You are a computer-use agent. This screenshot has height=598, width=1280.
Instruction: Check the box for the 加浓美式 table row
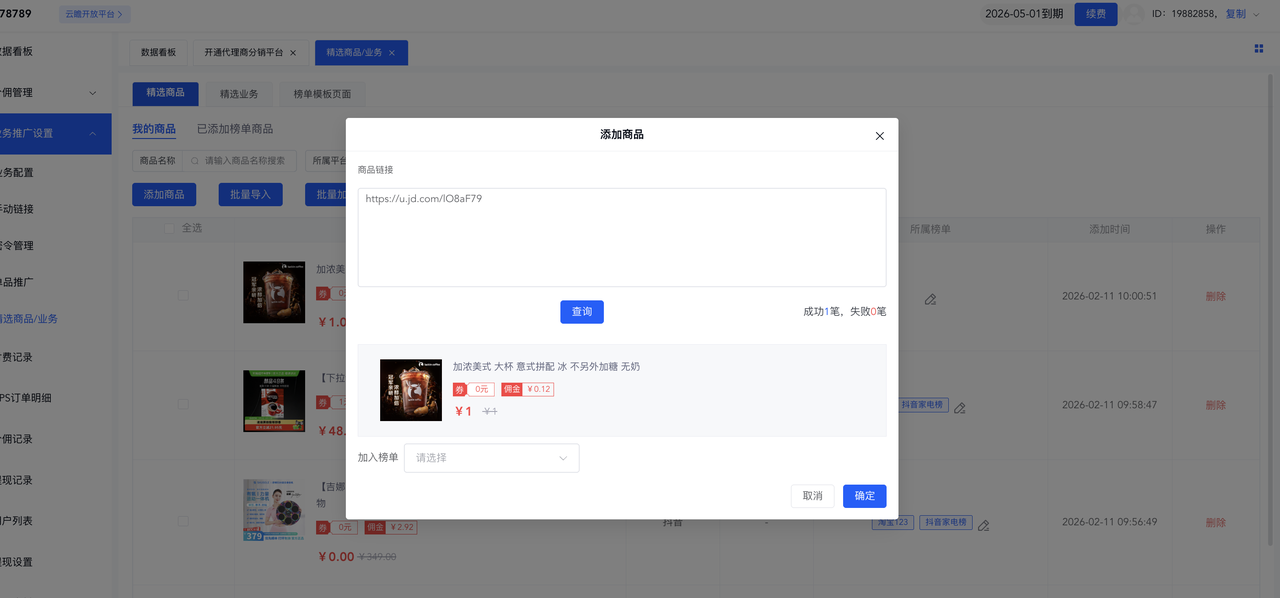pos(183,295)
